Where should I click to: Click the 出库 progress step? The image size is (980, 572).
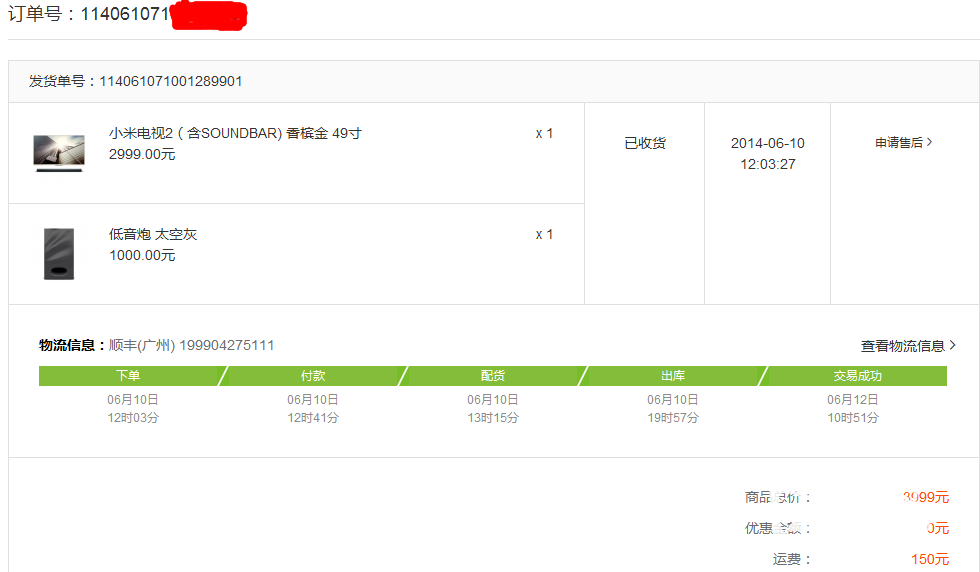pos(673,376)
